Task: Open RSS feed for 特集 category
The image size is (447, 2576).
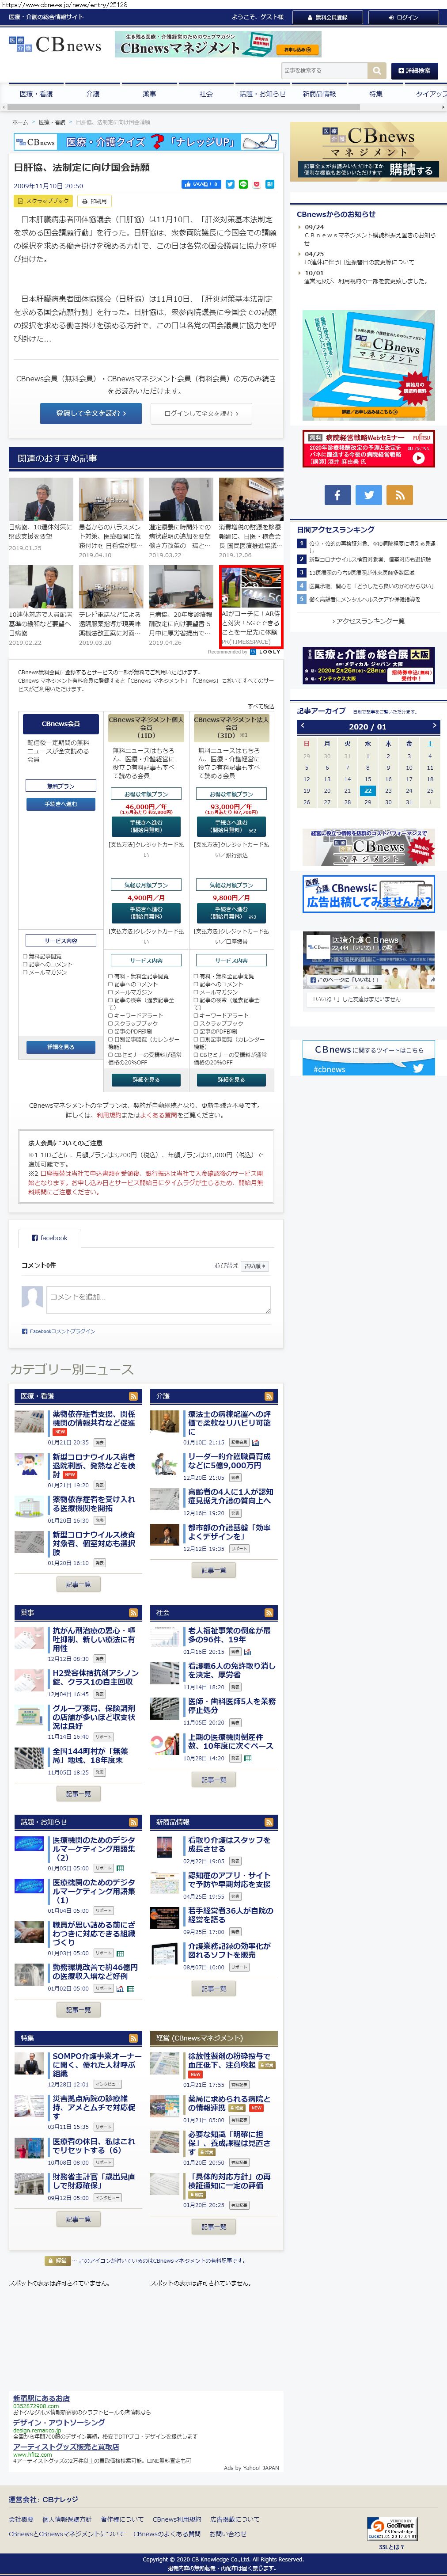Action: click(133, 2038)
